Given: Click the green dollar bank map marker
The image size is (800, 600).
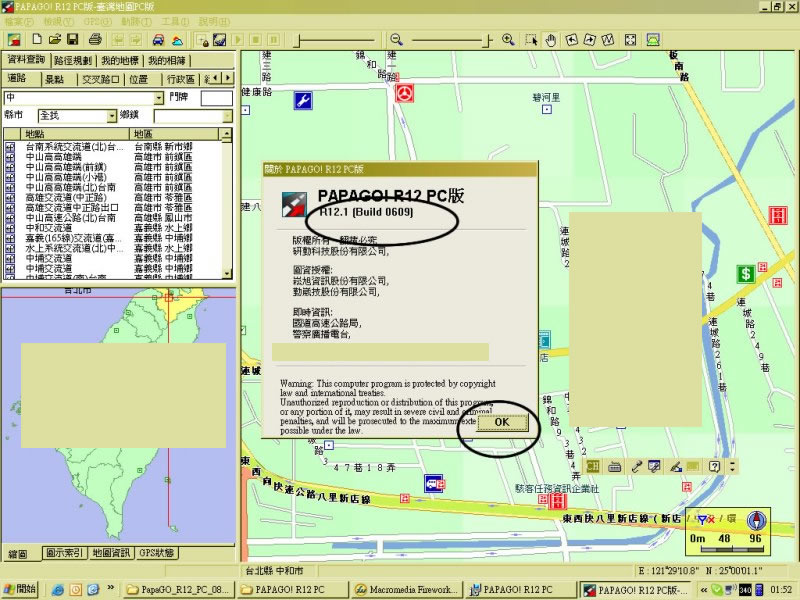Looking at the screenshot, I should coord(745,274).
